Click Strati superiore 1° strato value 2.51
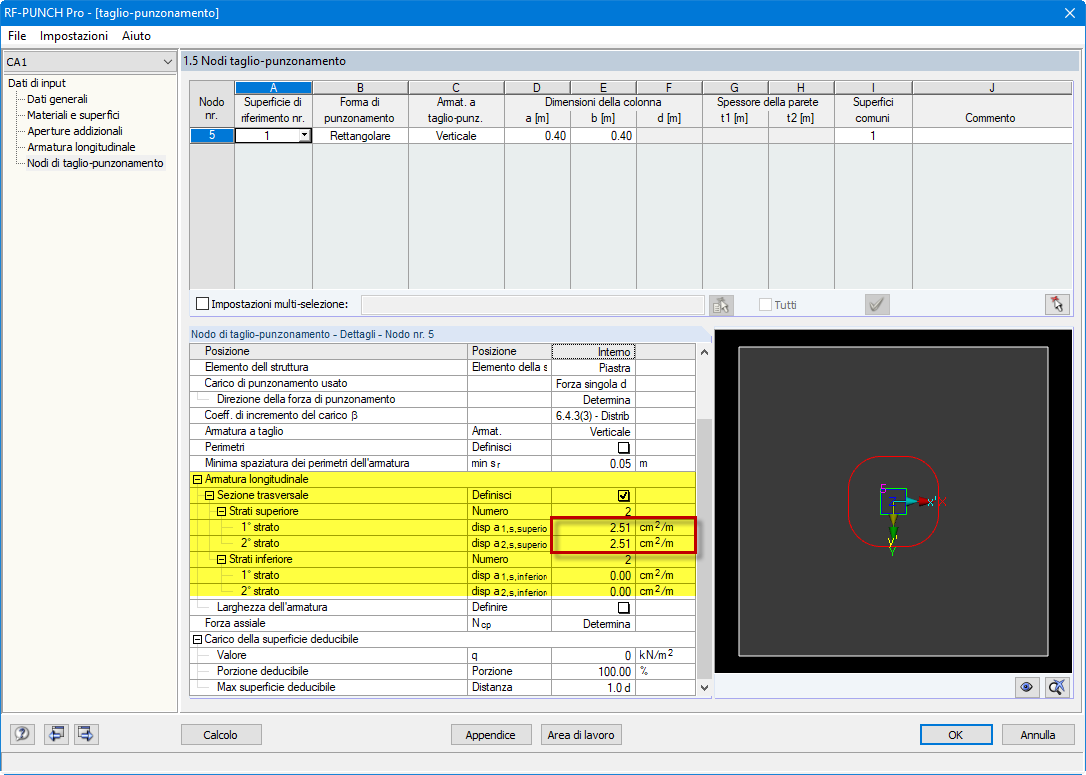The width and height of the screenshot is (1086, 775). 594,528
